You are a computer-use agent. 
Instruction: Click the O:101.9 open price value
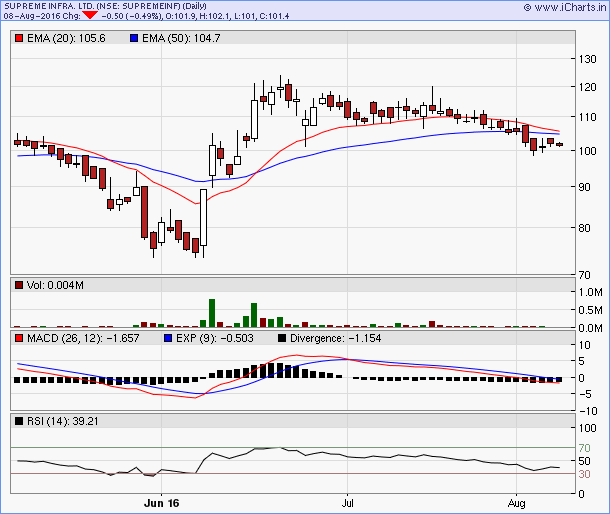coord(181,16)
